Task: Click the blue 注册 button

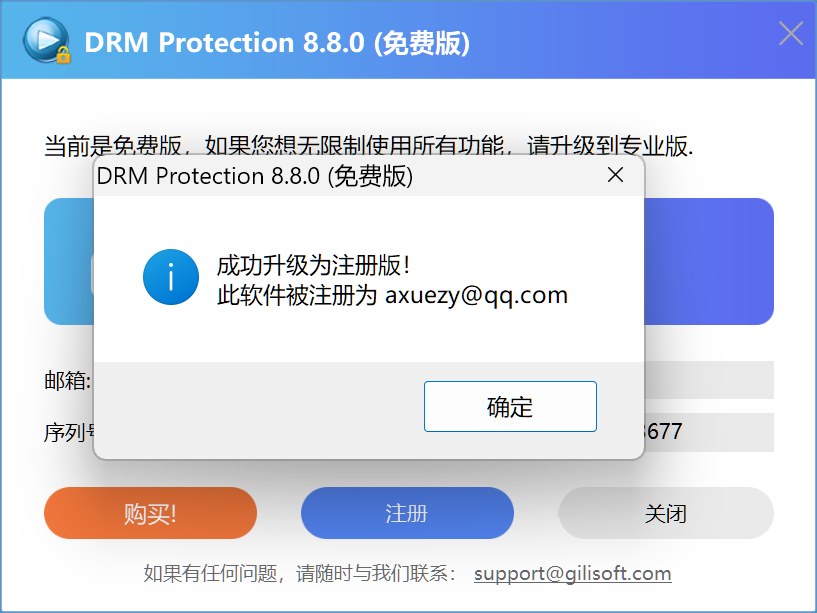Action: [x=407, y=514]
